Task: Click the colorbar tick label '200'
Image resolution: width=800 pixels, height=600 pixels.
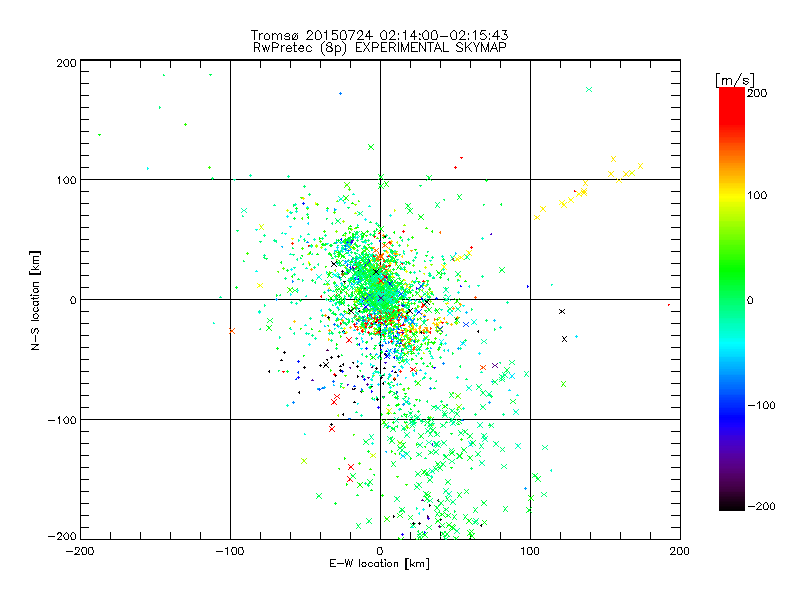Action: click(x=757, y=93)
